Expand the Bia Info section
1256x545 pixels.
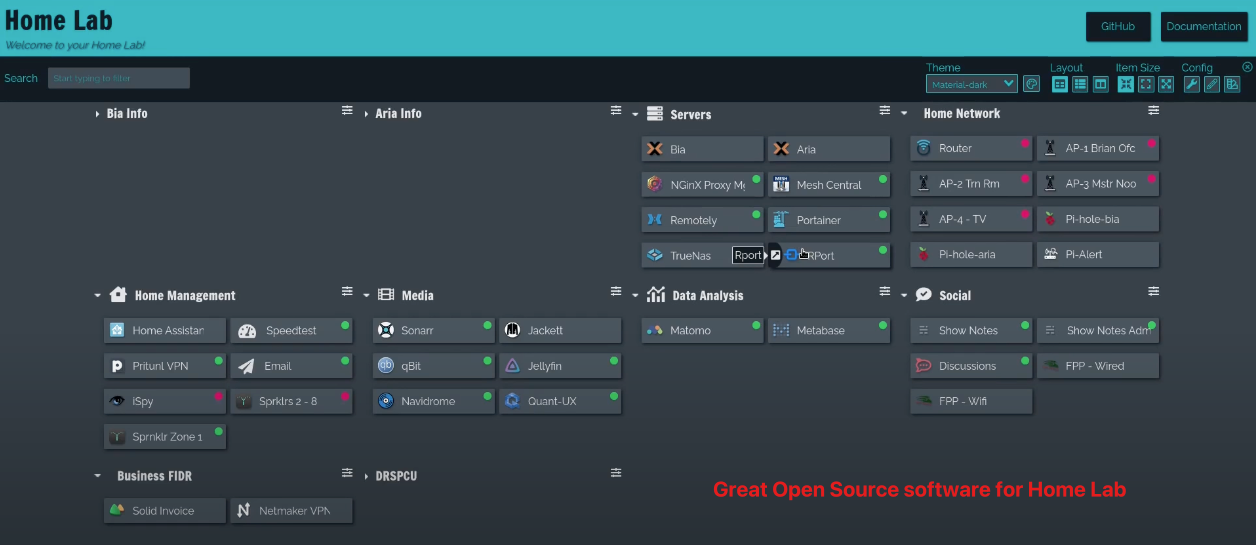(x=97, y=114)
